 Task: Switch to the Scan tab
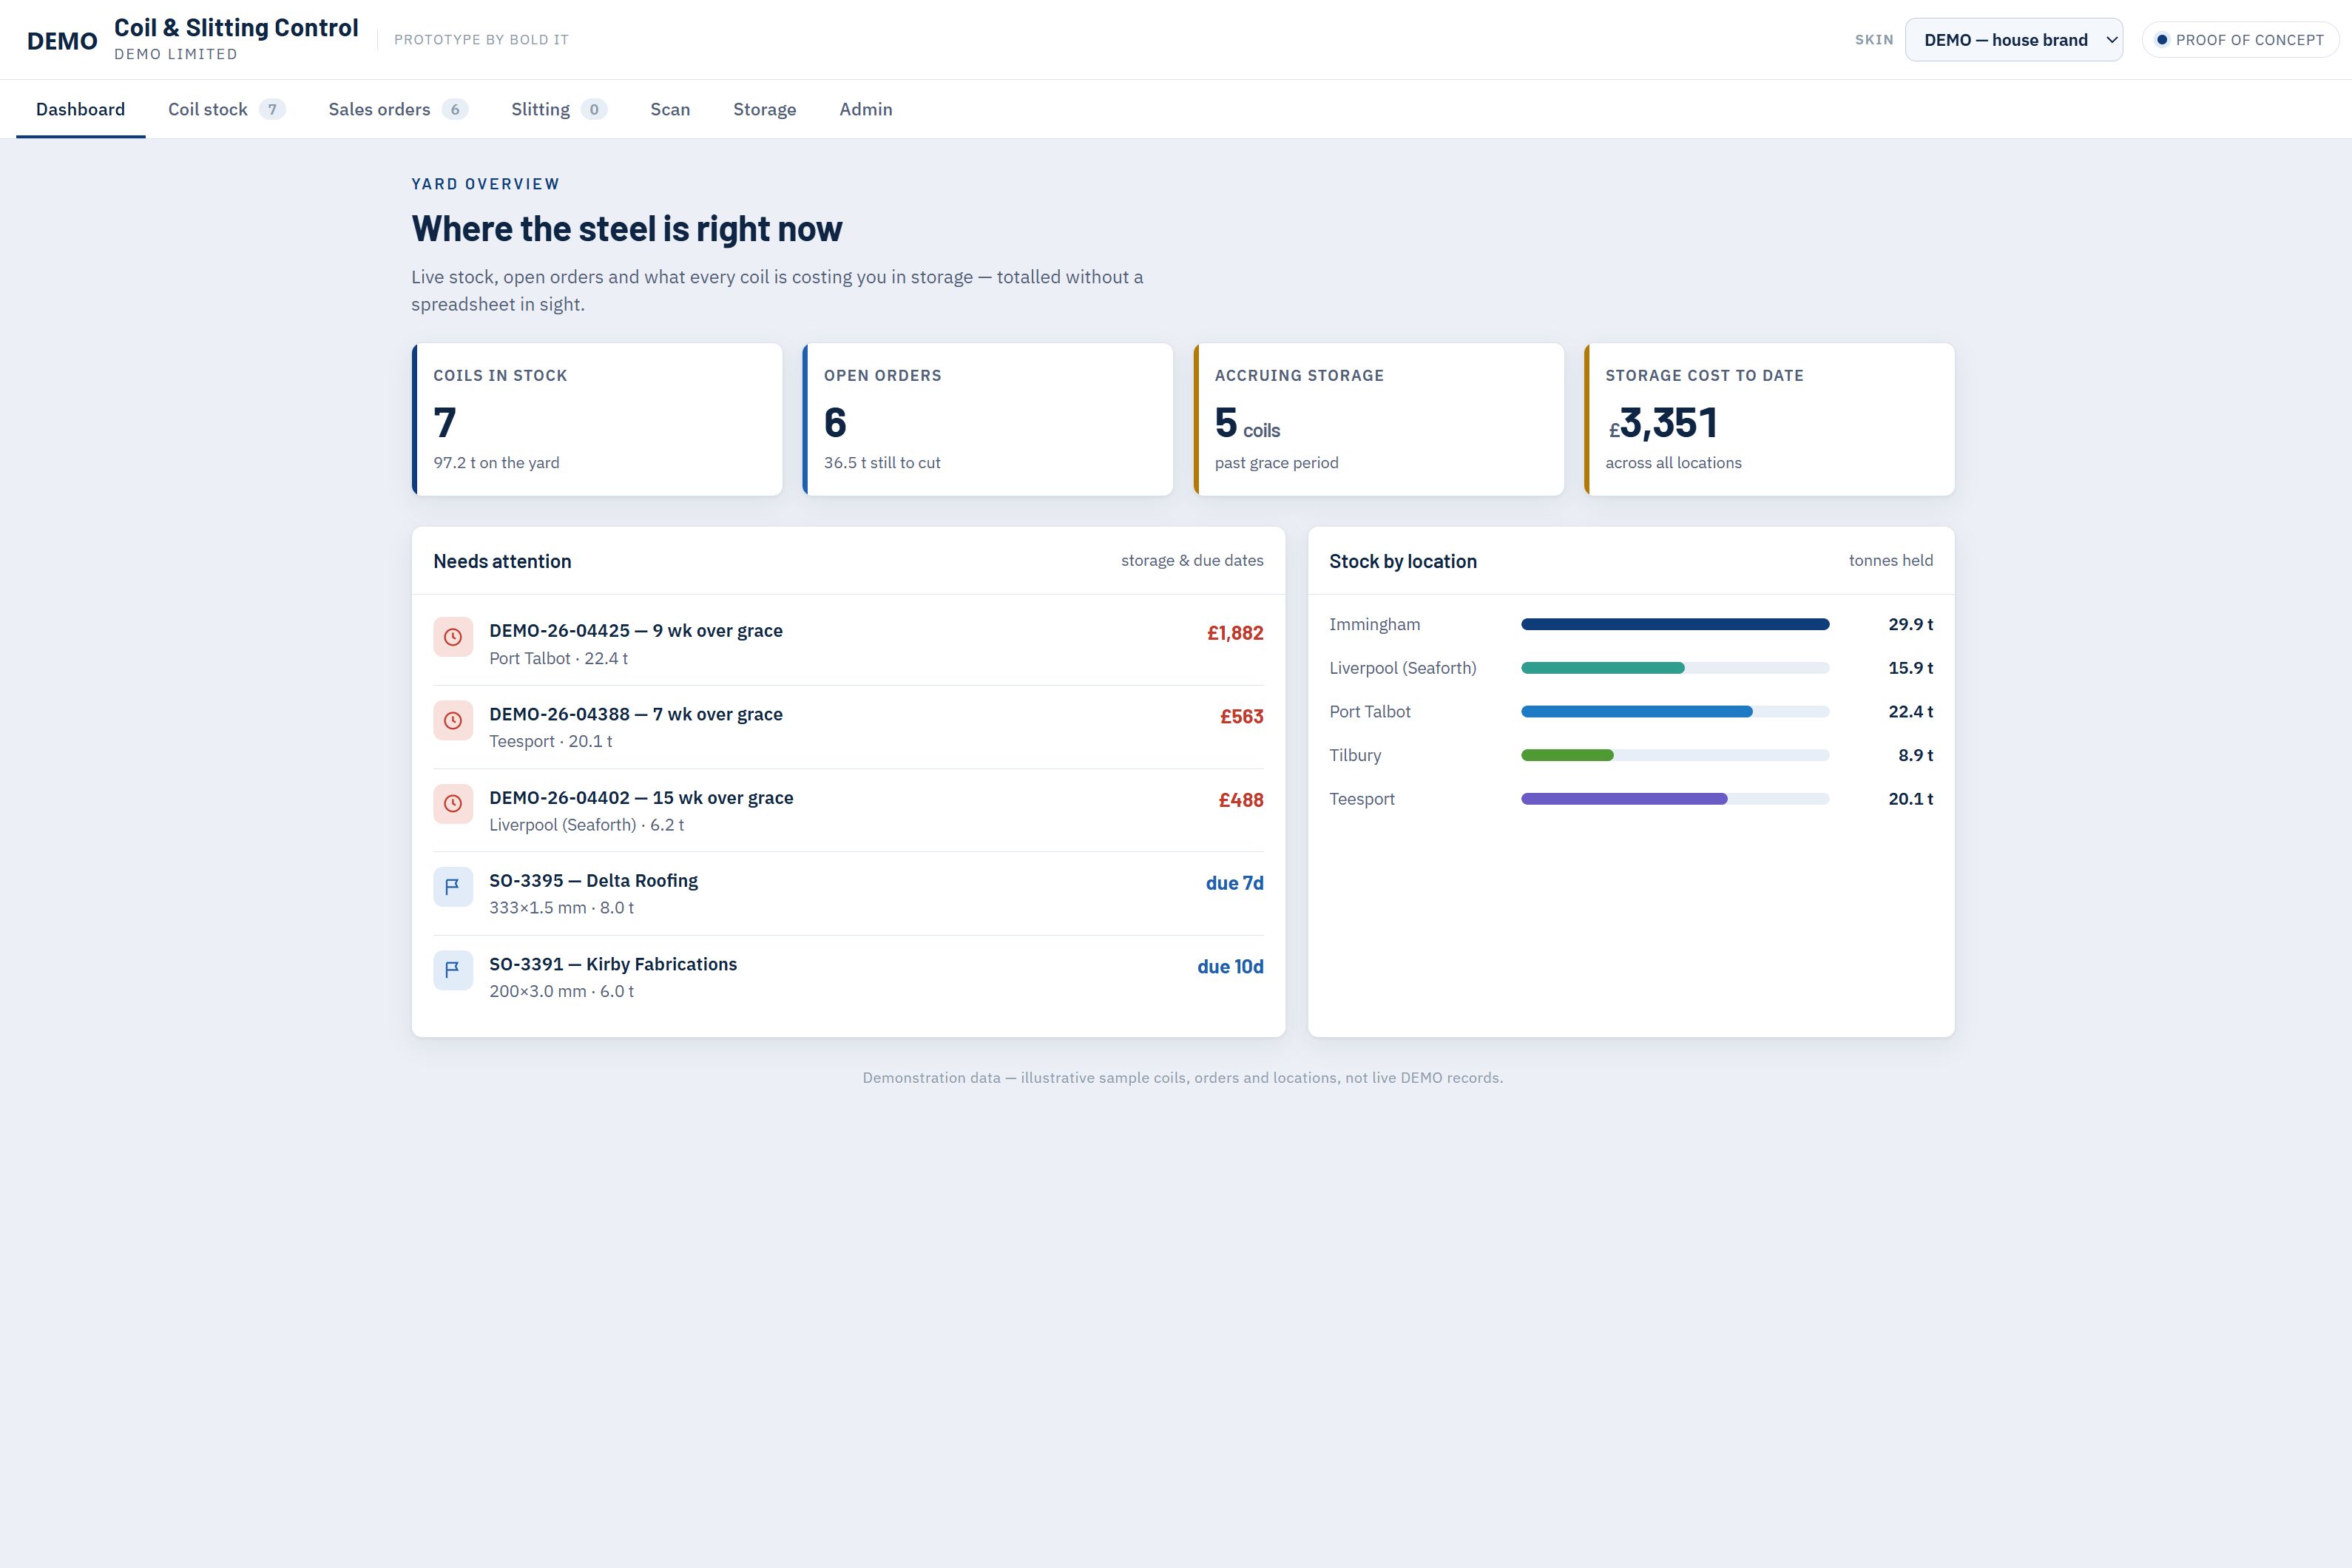(670, 109)
